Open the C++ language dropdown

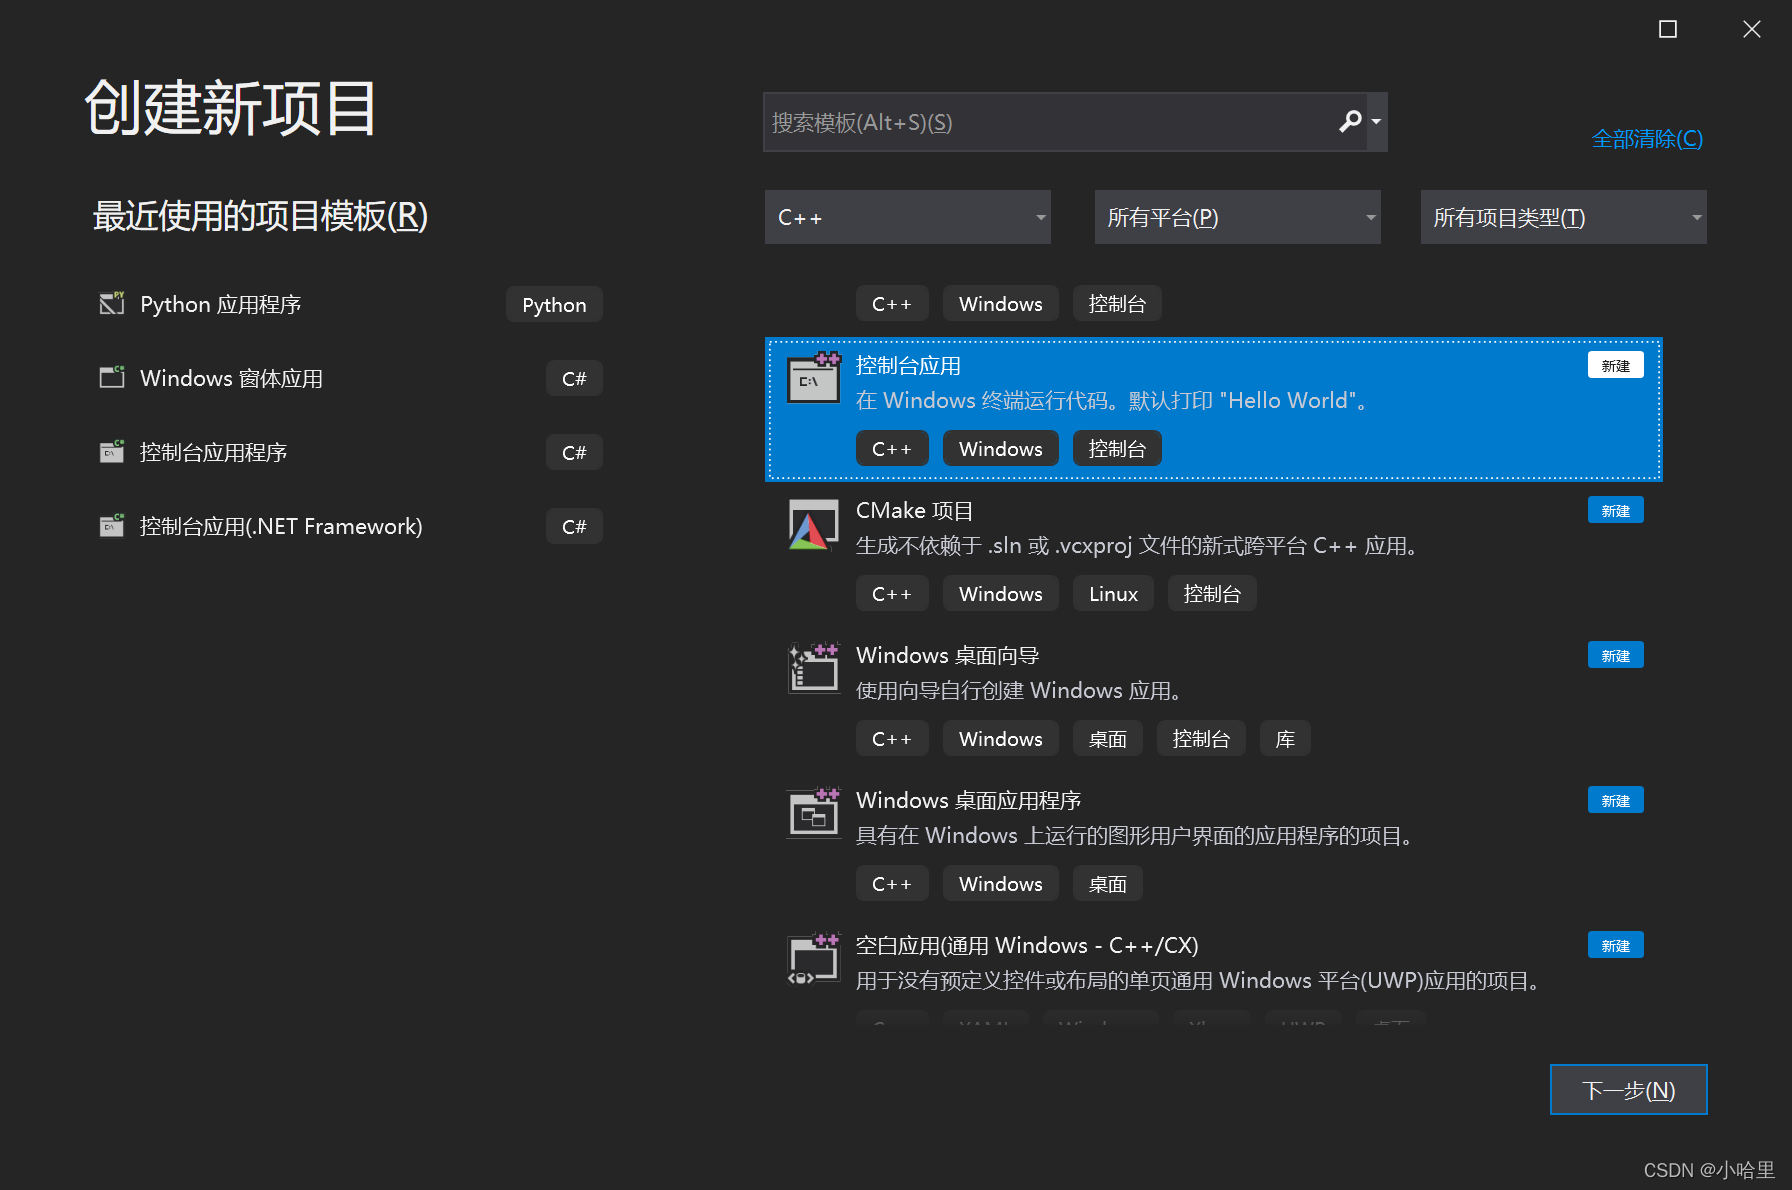click(906, 216)
